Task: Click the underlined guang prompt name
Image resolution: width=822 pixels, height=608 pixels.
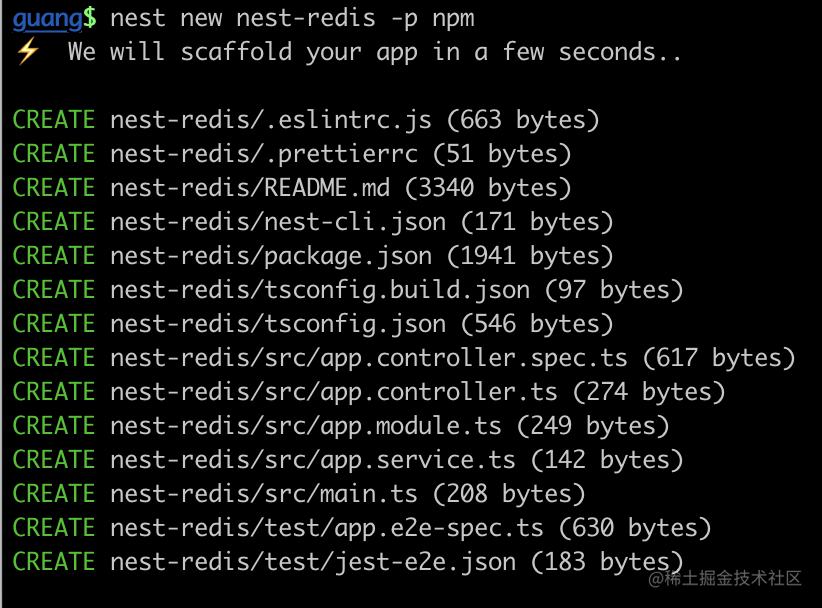Action: click(x=47, y=17)
